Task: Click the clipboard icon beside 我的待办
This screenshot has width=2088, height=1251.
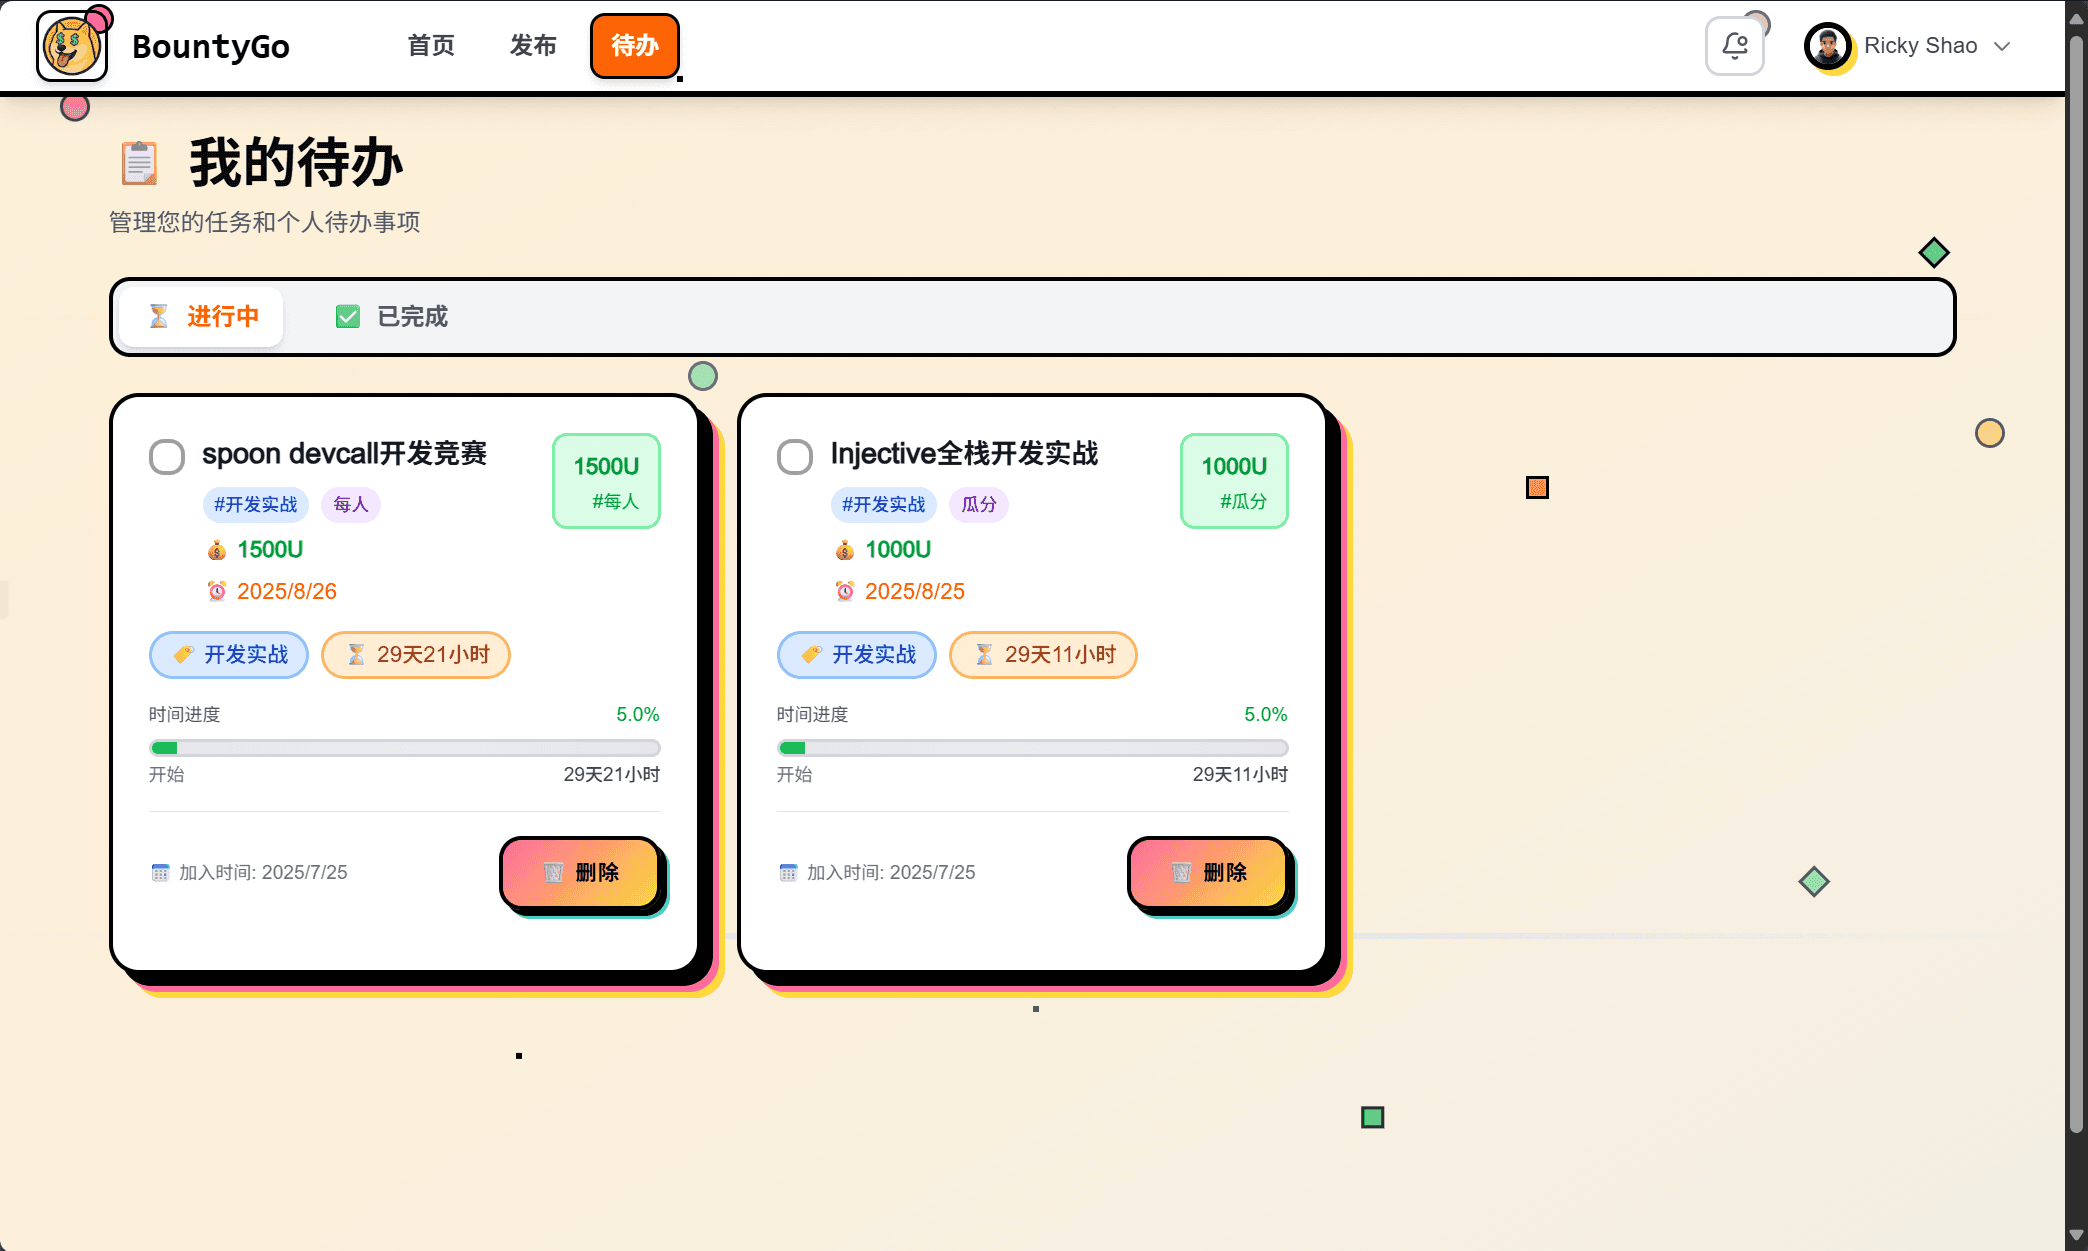Action: [x=139, y=163]
